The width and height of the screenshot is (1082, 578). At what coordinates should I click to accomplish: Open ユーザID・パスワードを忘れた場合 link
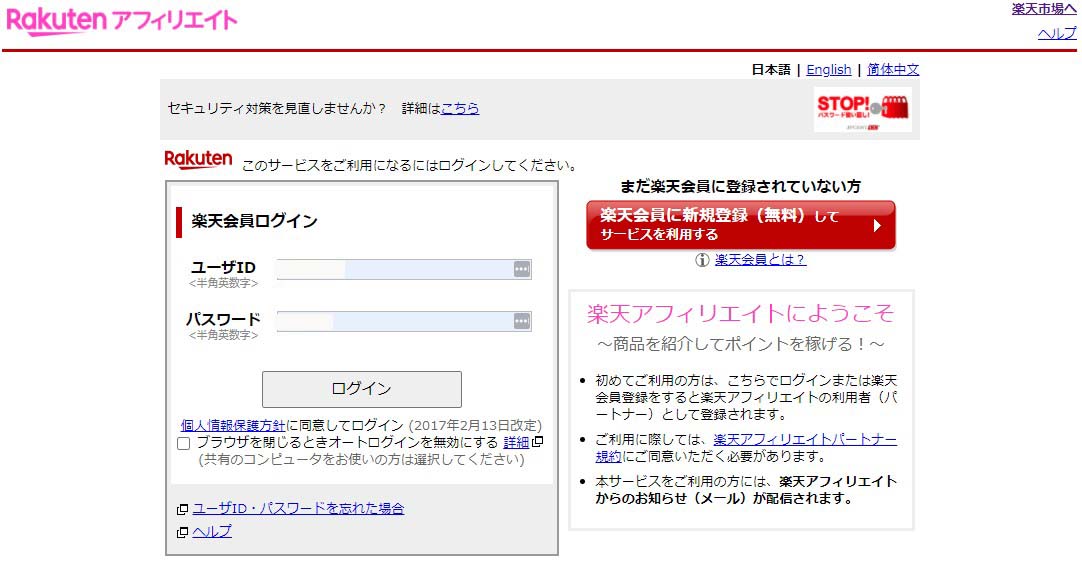(x=298, y=508)
